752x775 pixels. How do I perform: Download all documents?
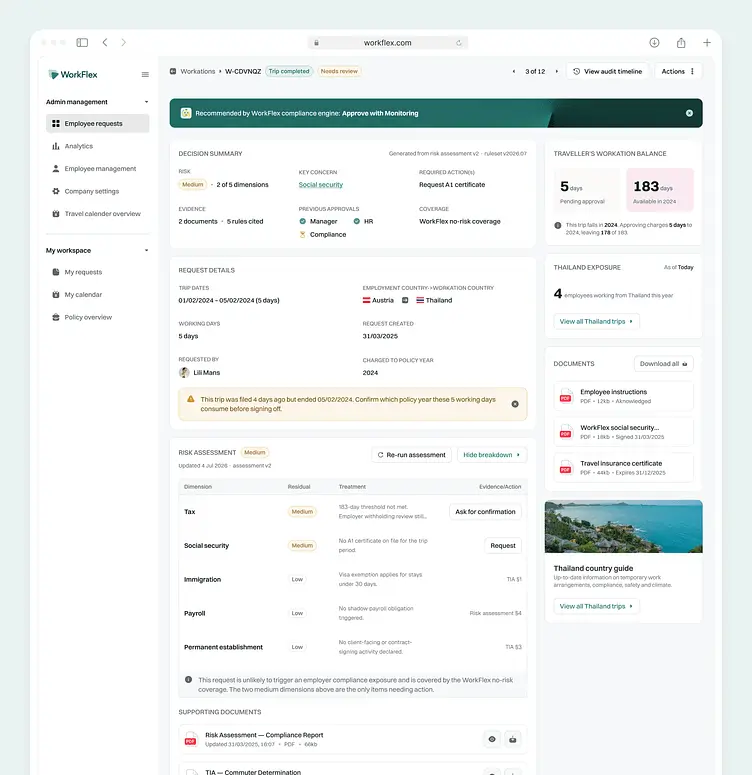tap(664, 364)
